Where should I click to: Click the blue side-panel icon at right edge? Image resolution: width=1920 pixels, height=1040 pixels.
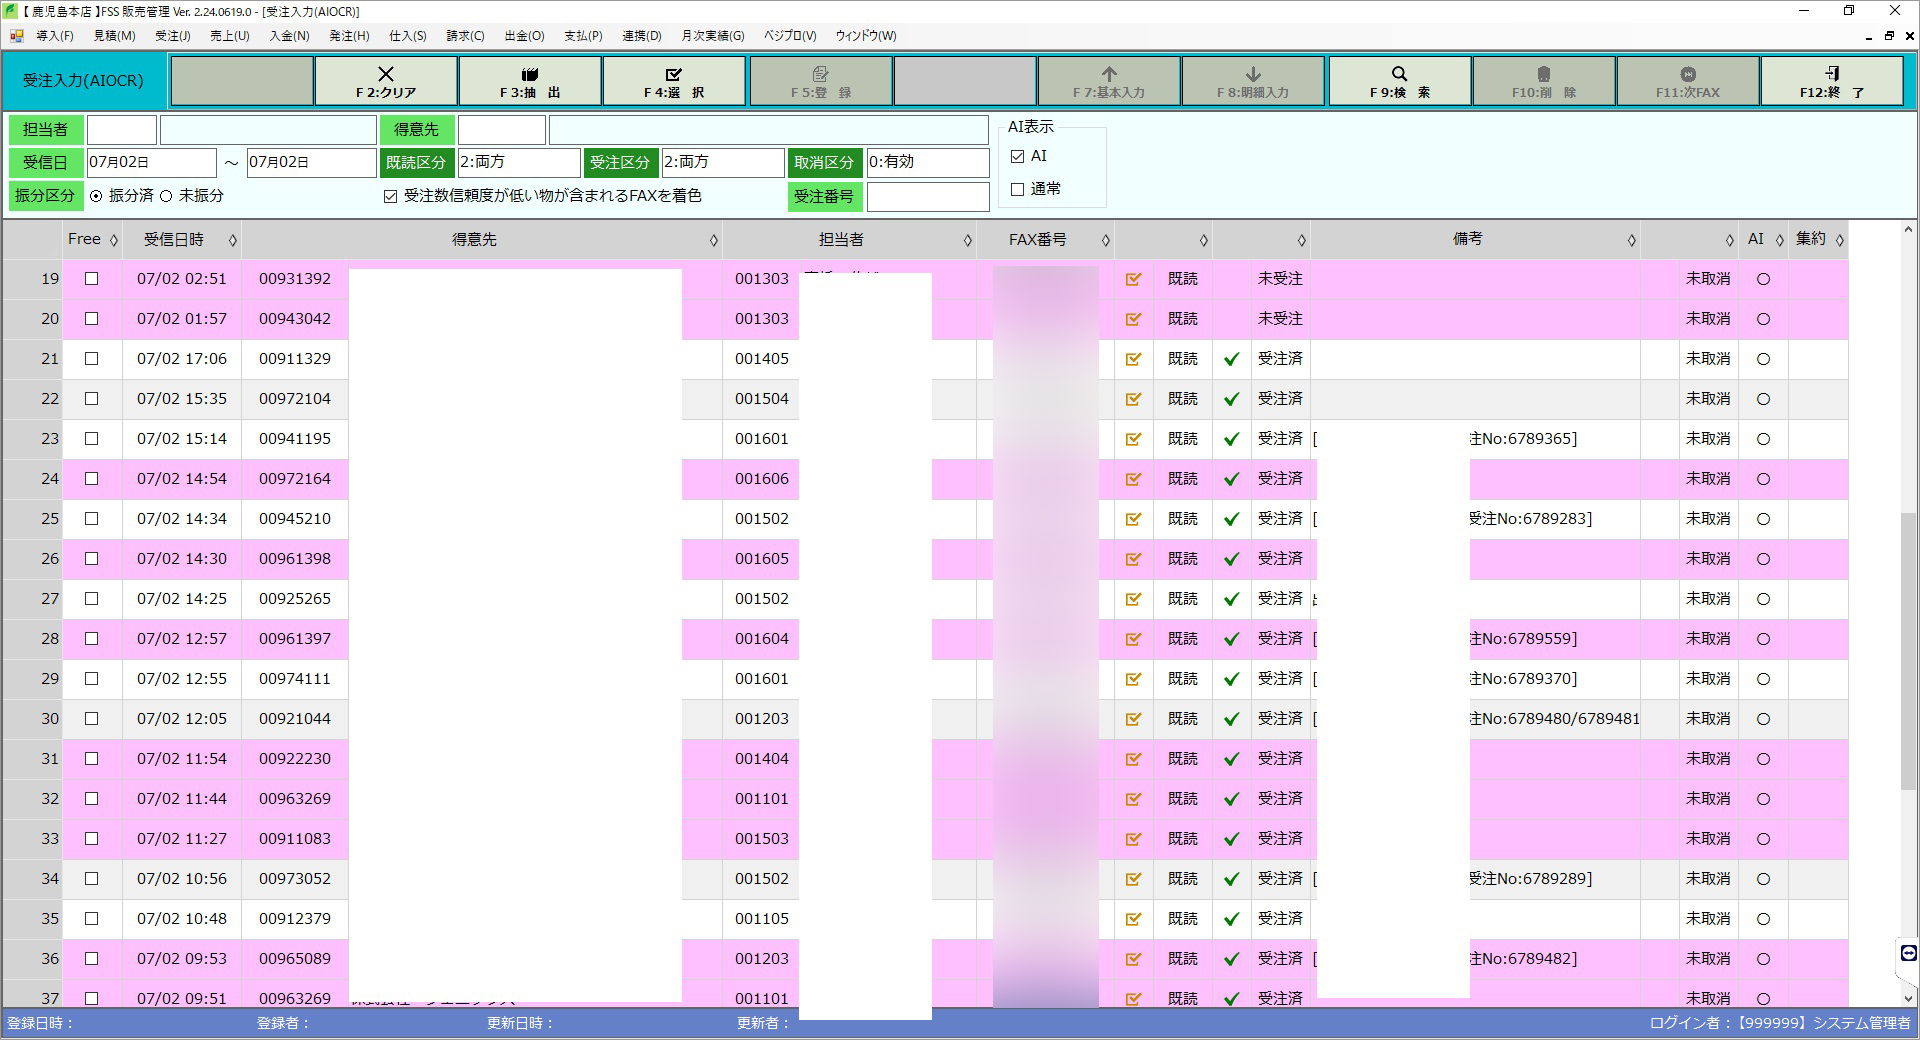click(1908, 953)
